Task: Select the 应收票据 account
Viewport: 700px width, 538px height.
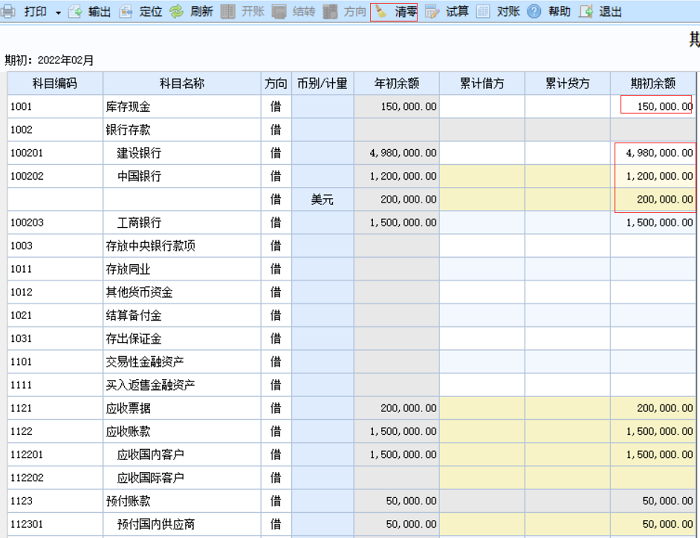Action: coord(182,409)
